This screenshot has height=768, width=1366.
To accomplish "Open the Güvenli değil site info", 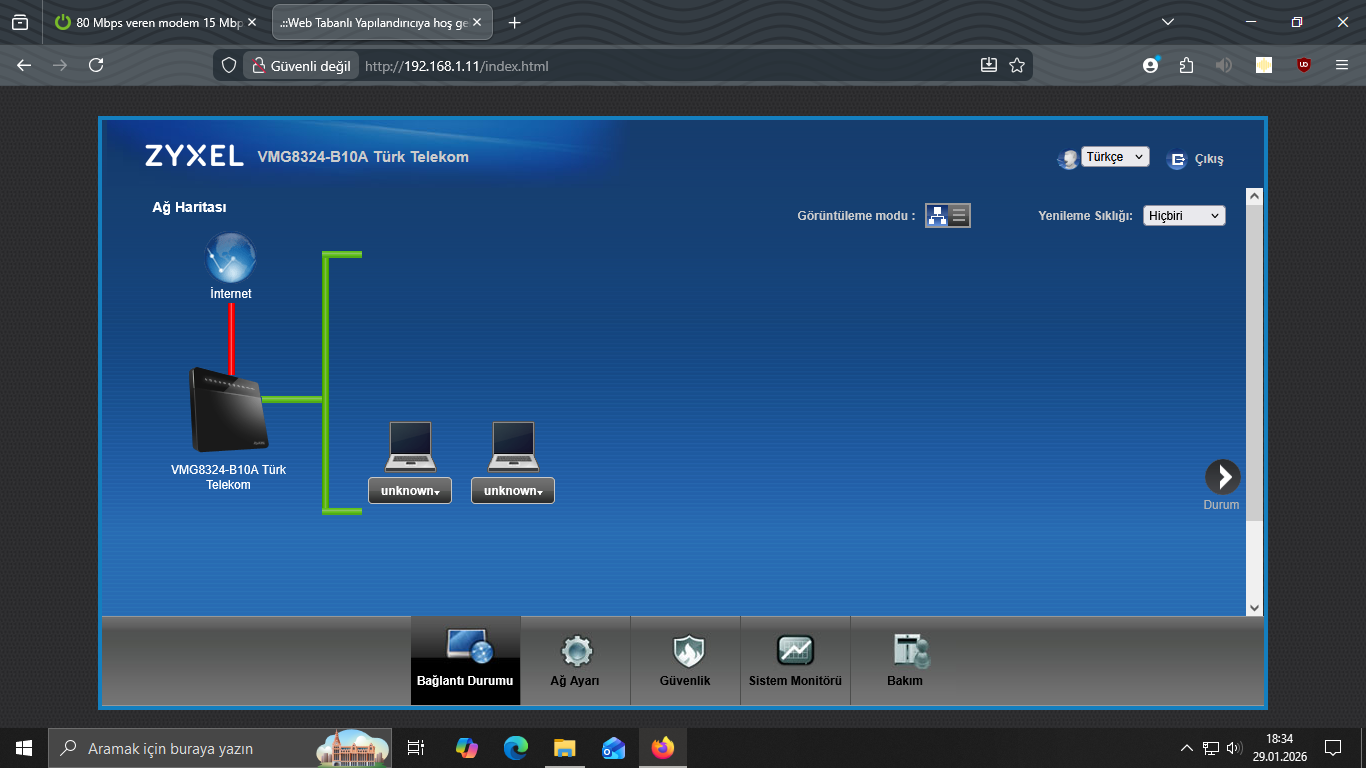I will (x=301, y=66).
